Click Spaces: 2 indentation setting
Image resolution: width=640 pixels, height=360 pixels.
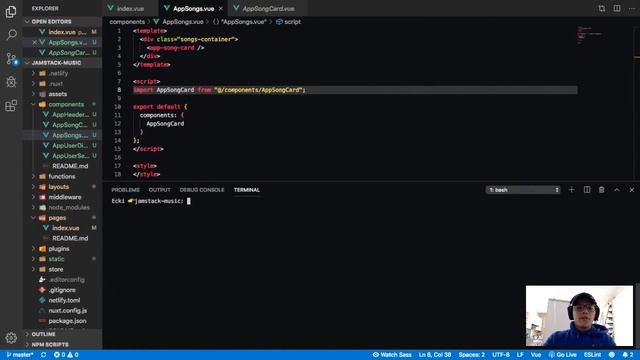click(x=471, y=355)
